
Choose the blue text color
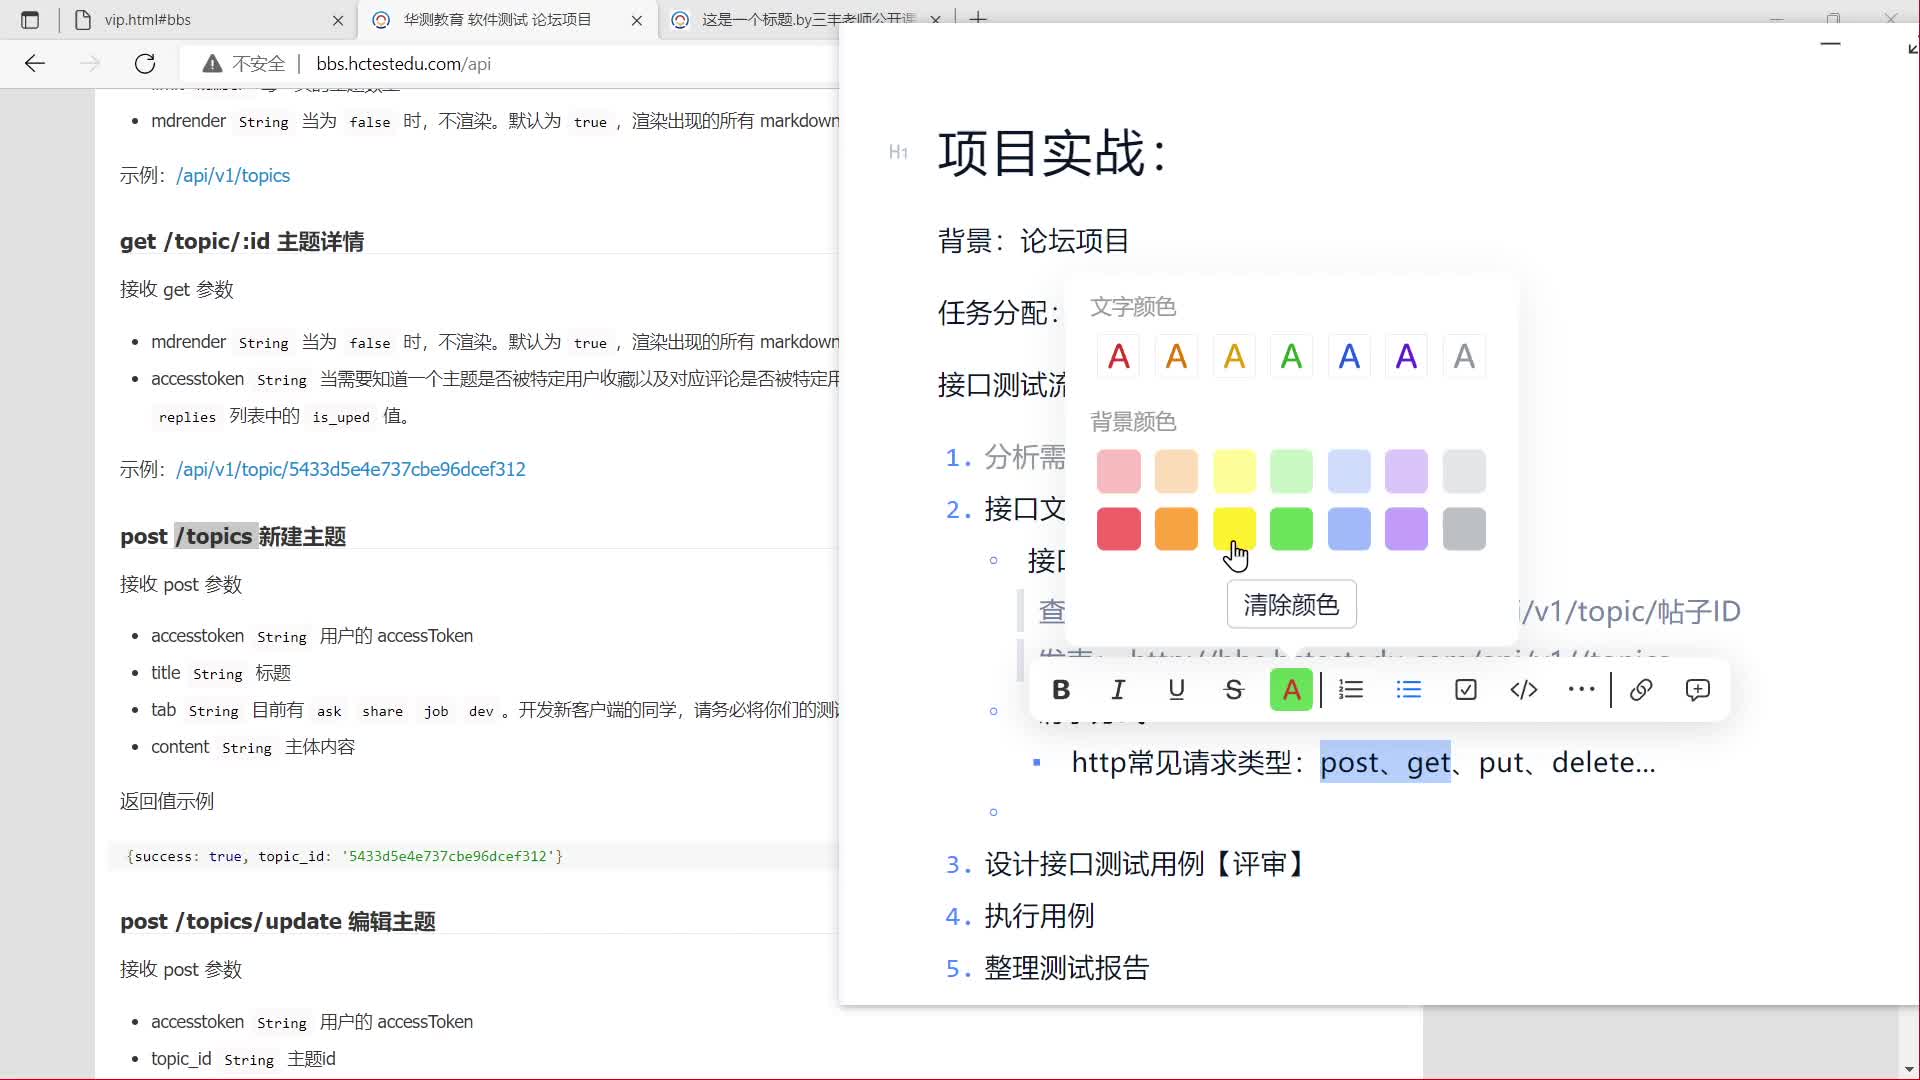1349,356
